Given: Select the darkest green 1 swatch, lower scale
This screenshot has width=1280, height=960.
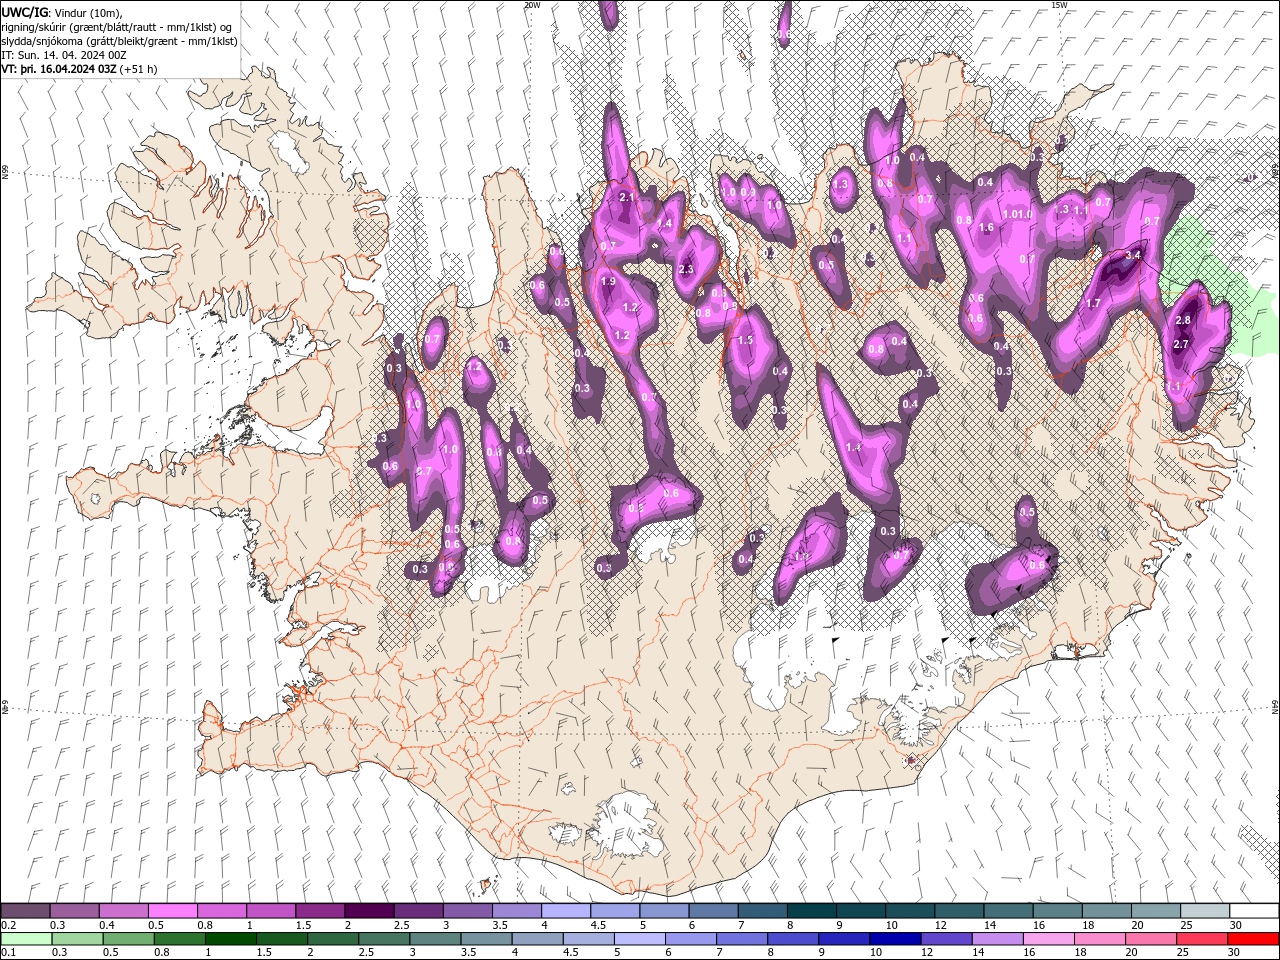Looking at the screenshot, I should pos(230,939).
